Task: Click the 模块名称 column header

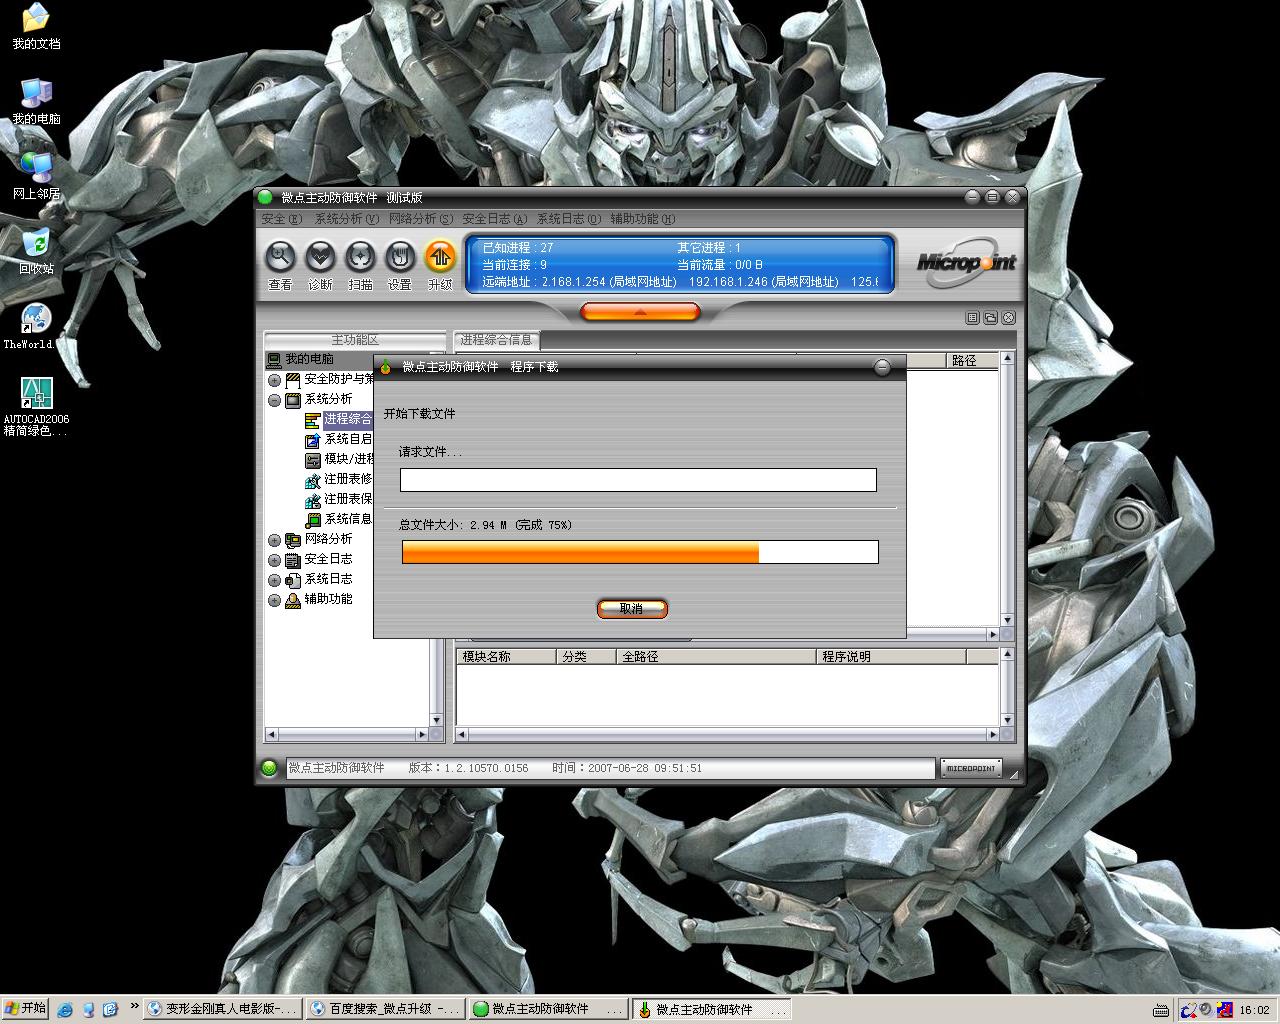Action: click(507, 656)
